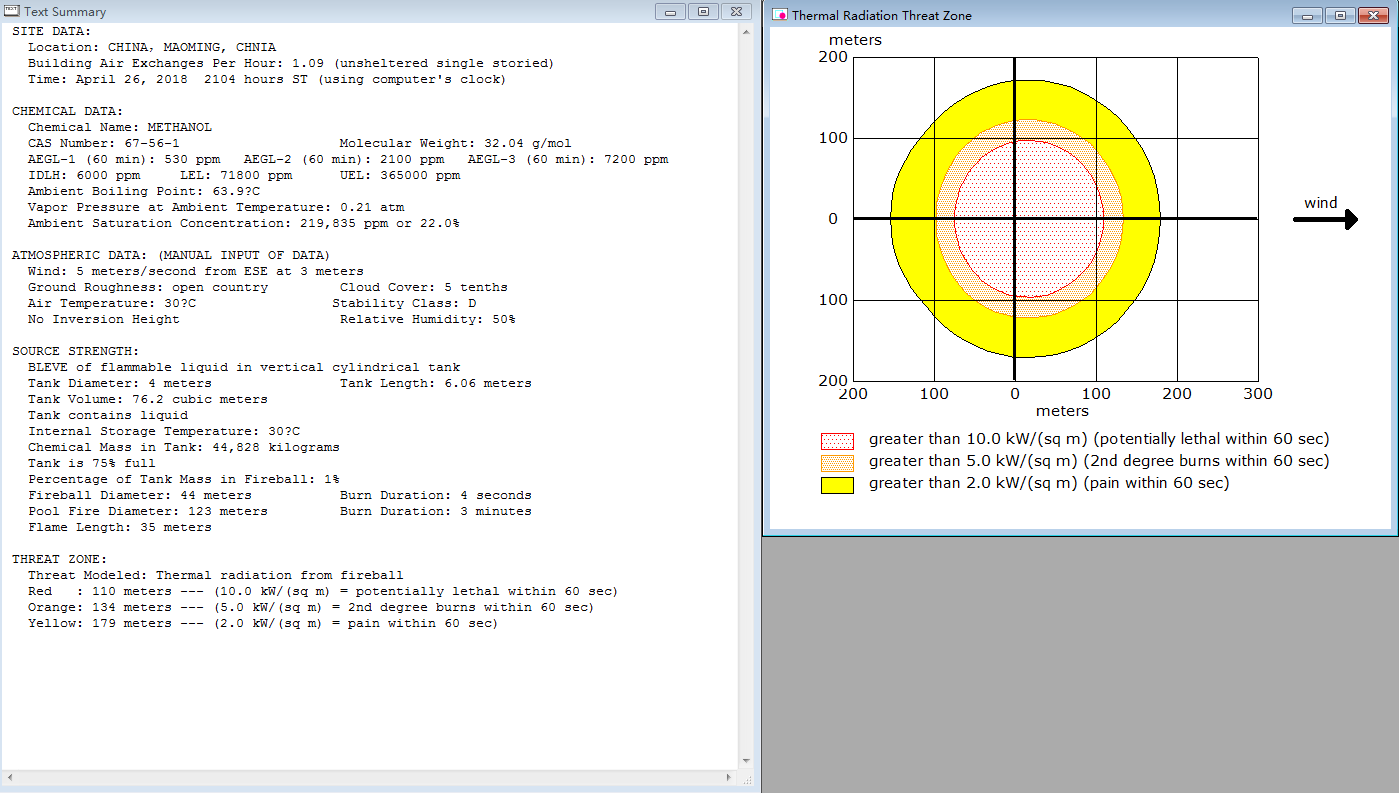The height and width of the screenshot is (793, 1399).
Task: Click the 'No Inversion Height' text
Action: pos(104,319)
